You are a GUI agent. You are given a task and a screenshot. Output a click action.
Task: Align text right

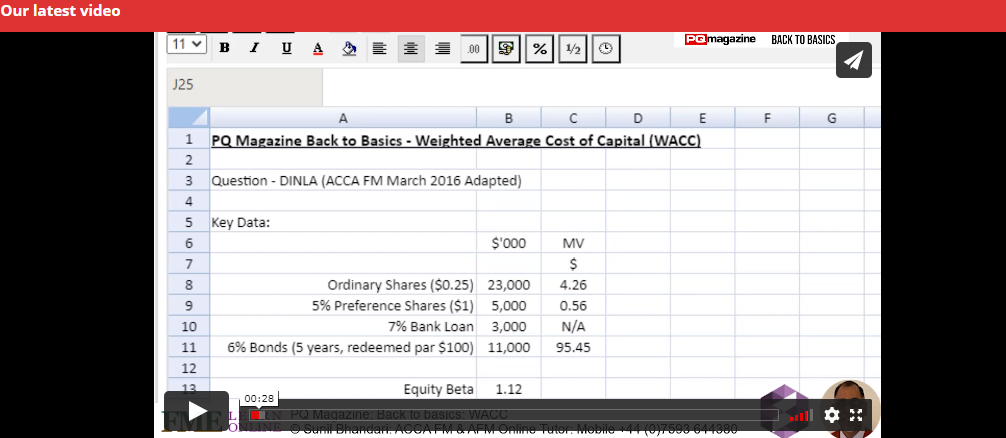(x=443, y=49)
